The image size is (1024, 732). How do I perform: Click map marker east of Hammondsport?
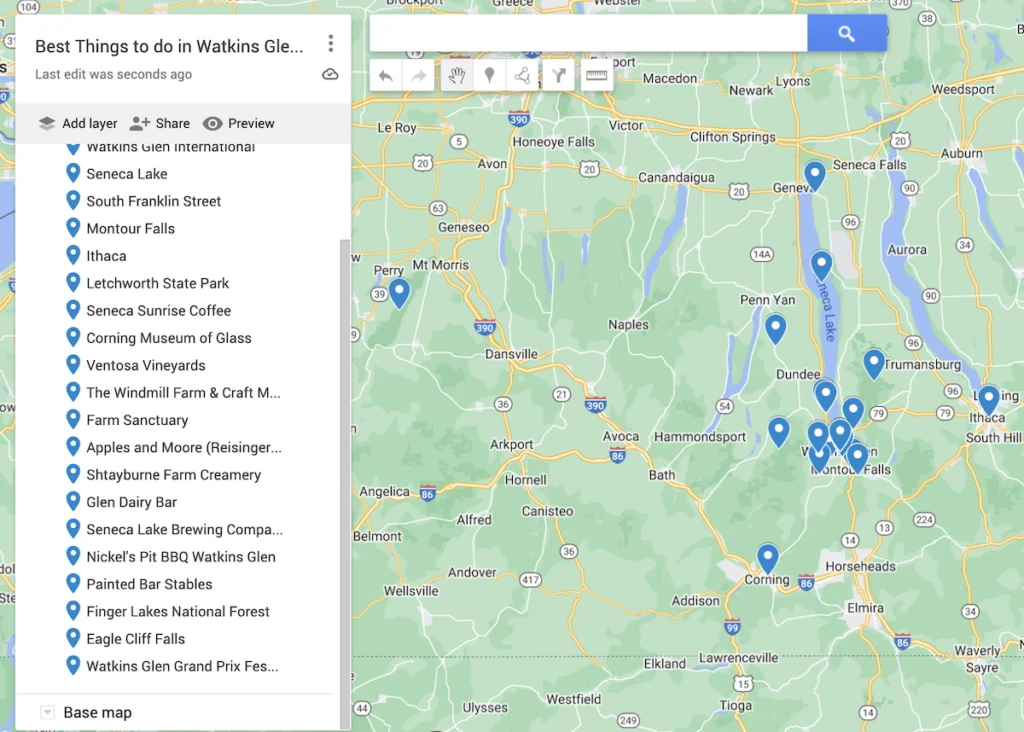pyautogui.click(x=778, y=431)
